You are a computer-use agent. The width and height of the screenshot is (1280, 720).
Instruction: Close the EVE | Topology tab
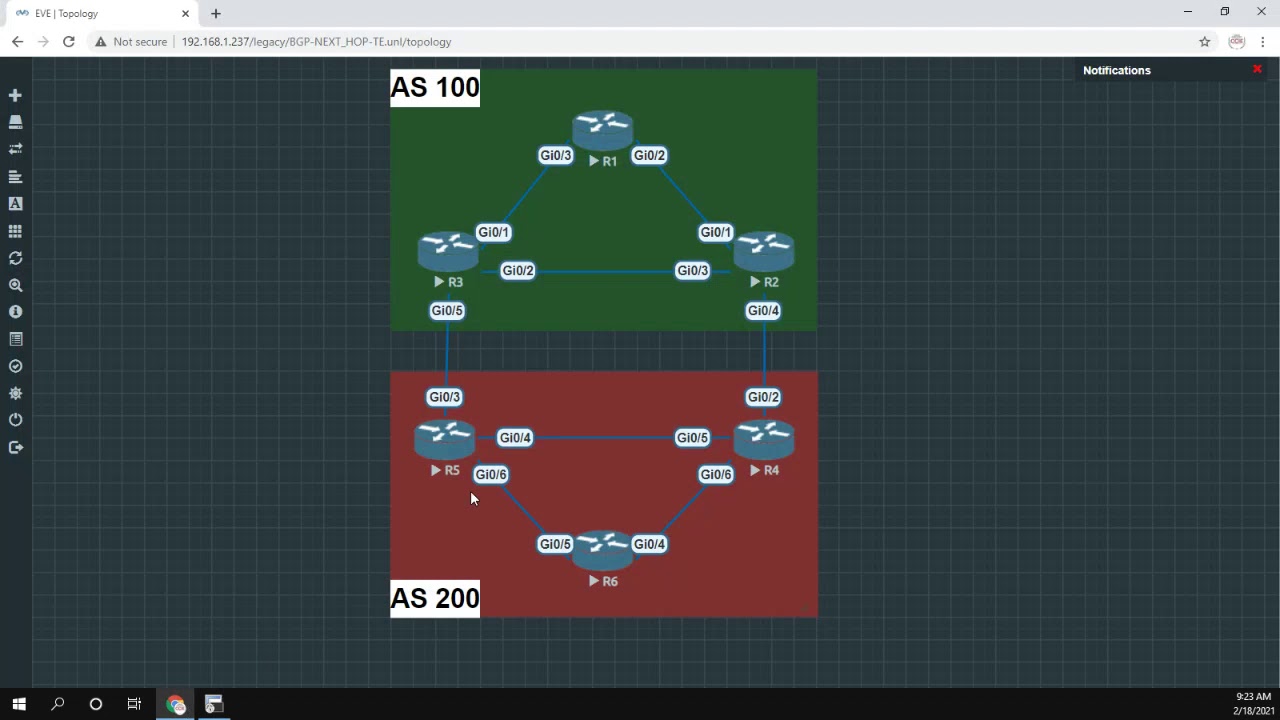[x=185, y=14]
